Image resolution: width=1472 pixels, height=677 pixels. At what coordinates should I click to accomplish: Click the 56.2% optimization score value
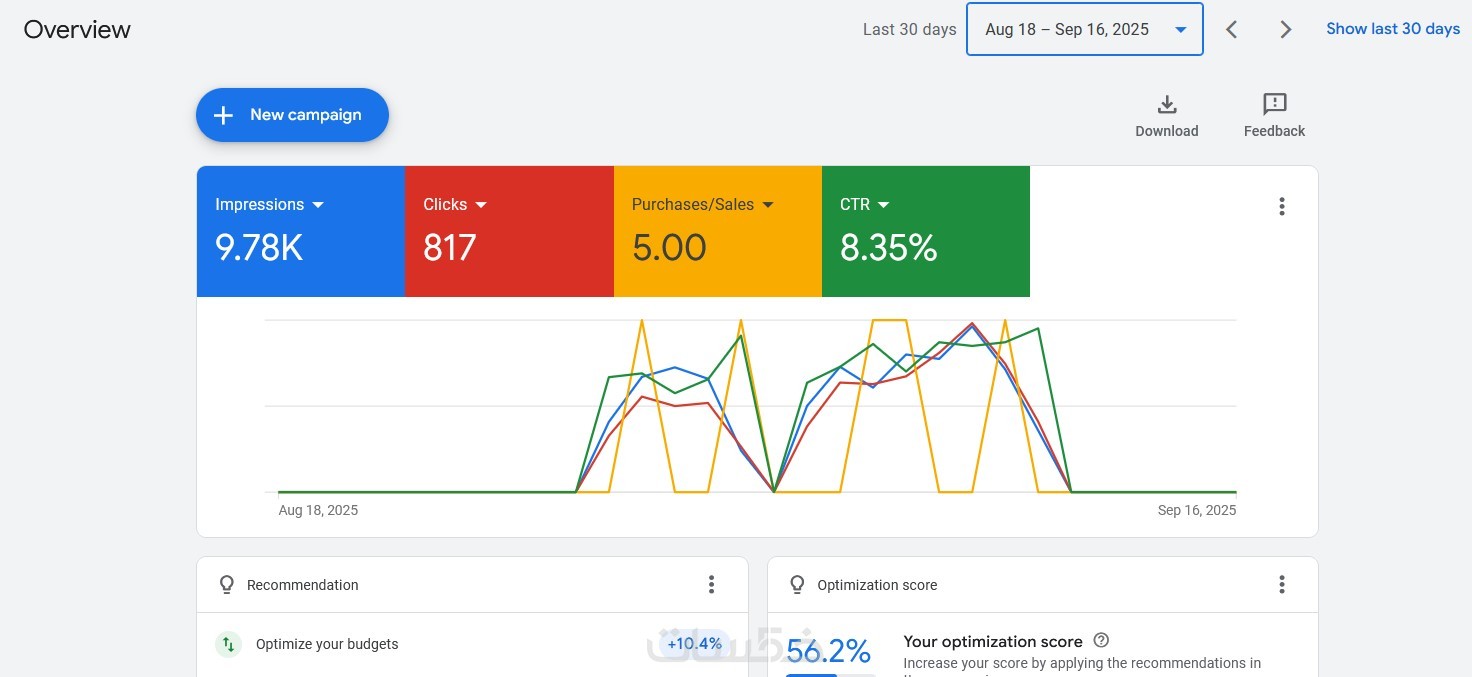pyautogui.click(x=828, y=651)
